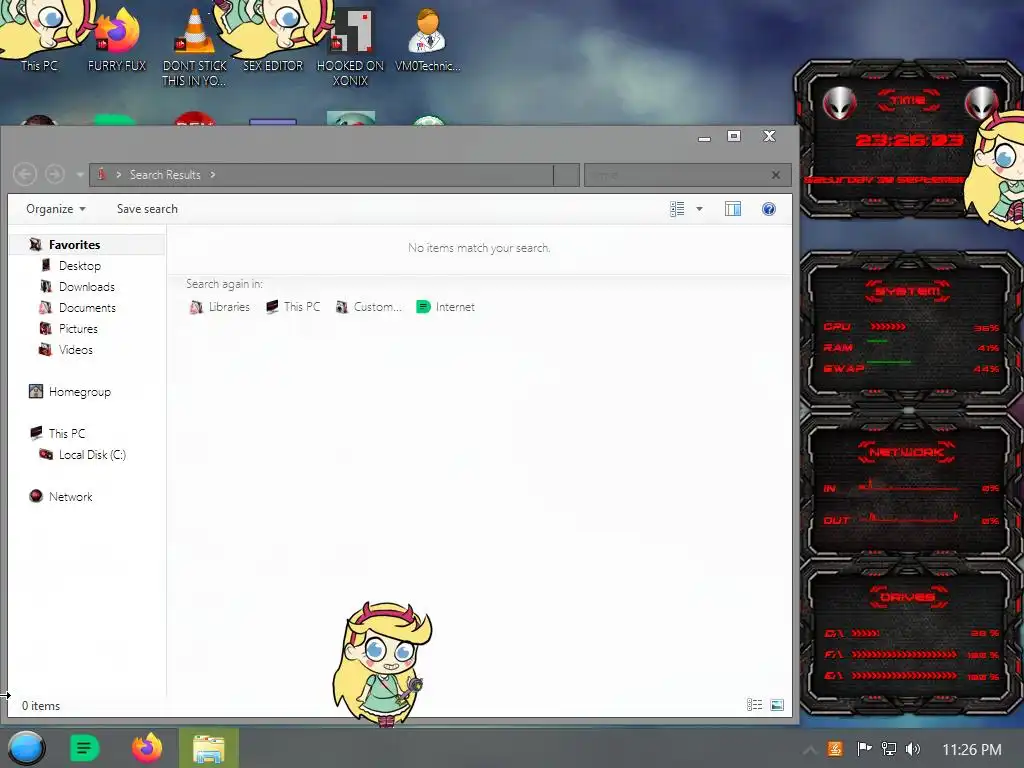Switch to details view in status bar
This screenshot has width=1024, height=768.
pos(754,705)
